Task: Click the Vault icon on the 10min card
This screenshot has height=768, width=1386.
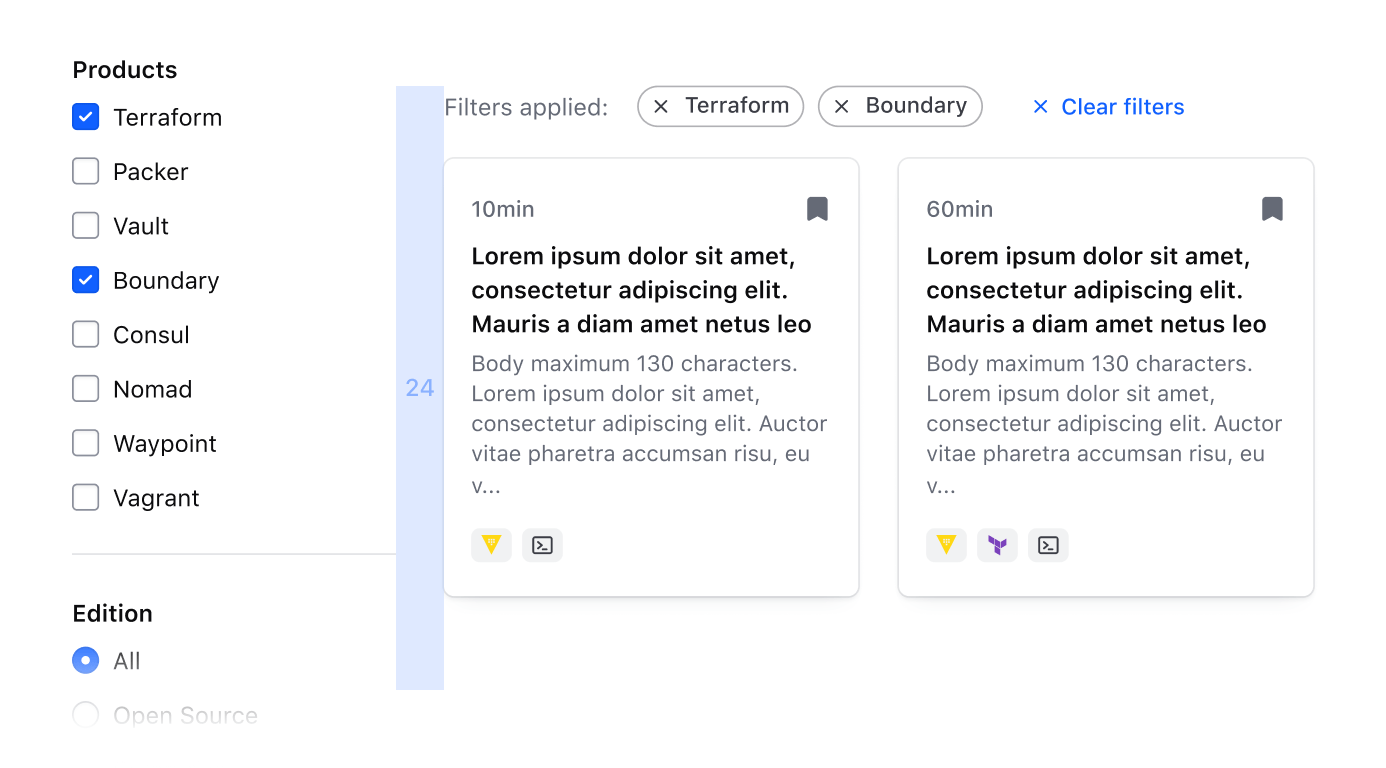Action: (491, 545)
